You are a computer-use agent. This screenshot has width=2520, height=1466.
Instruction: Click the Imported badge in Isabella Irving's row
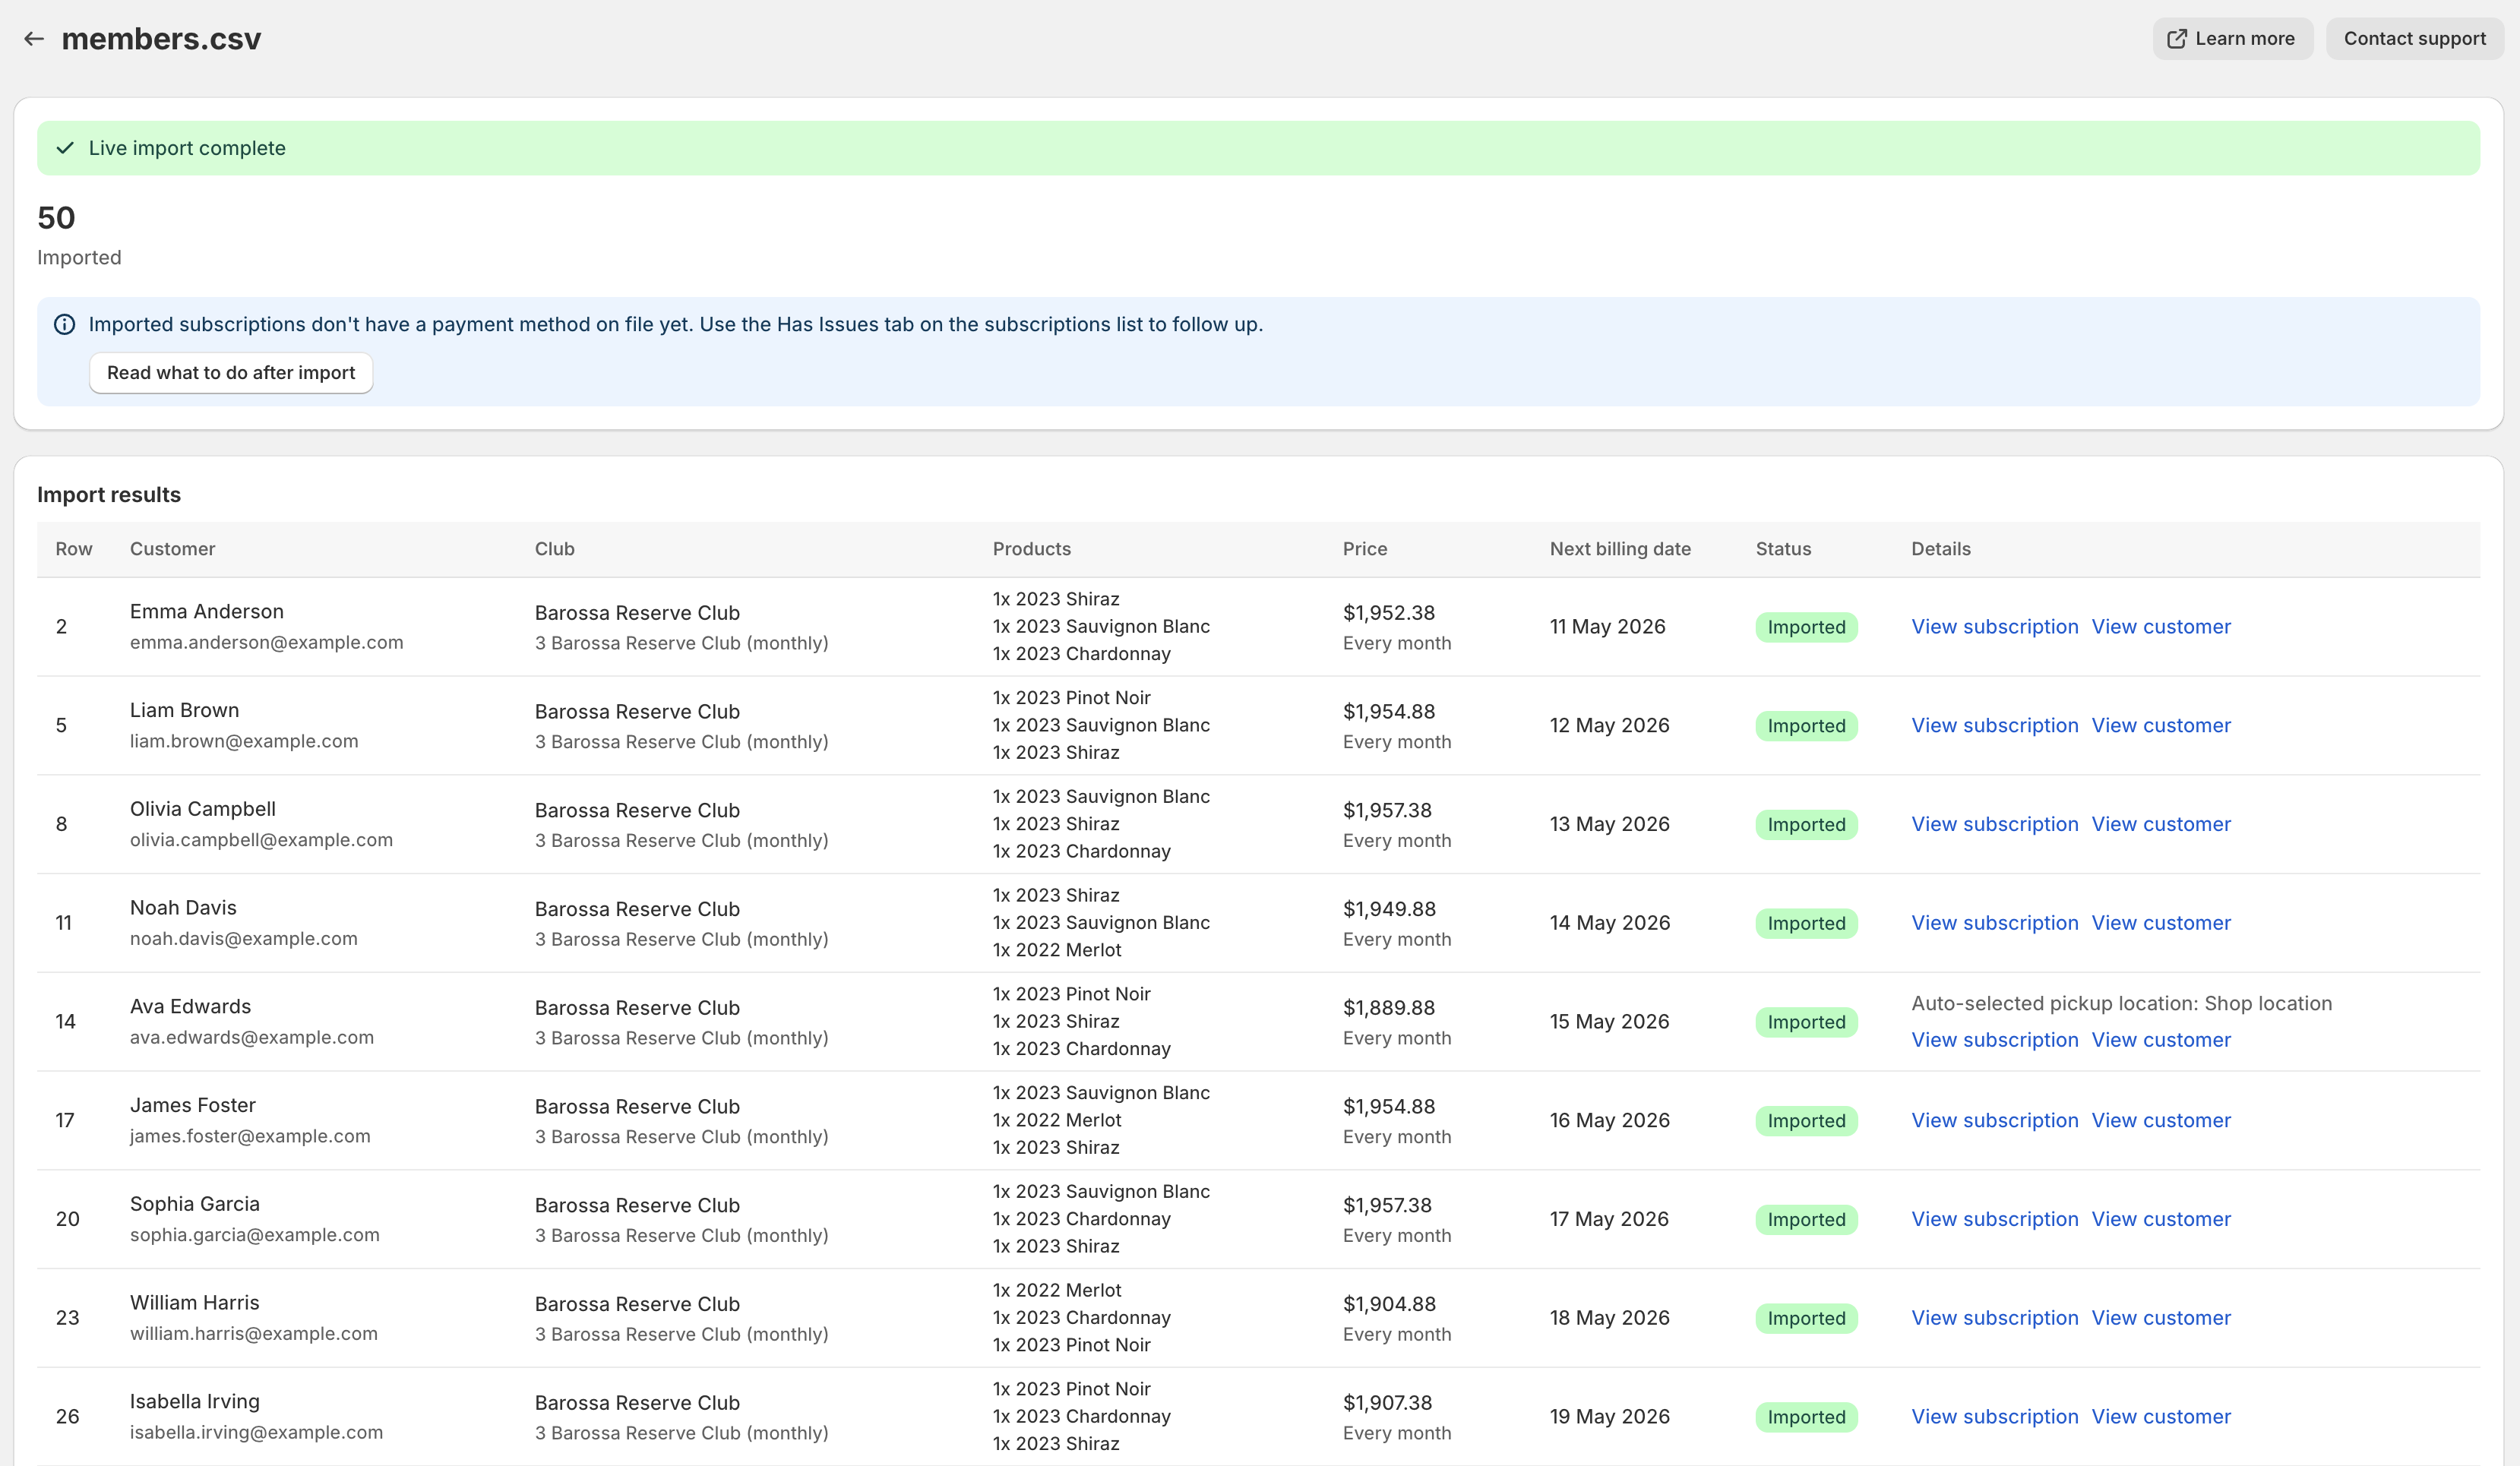[x=1806, y=1417]
